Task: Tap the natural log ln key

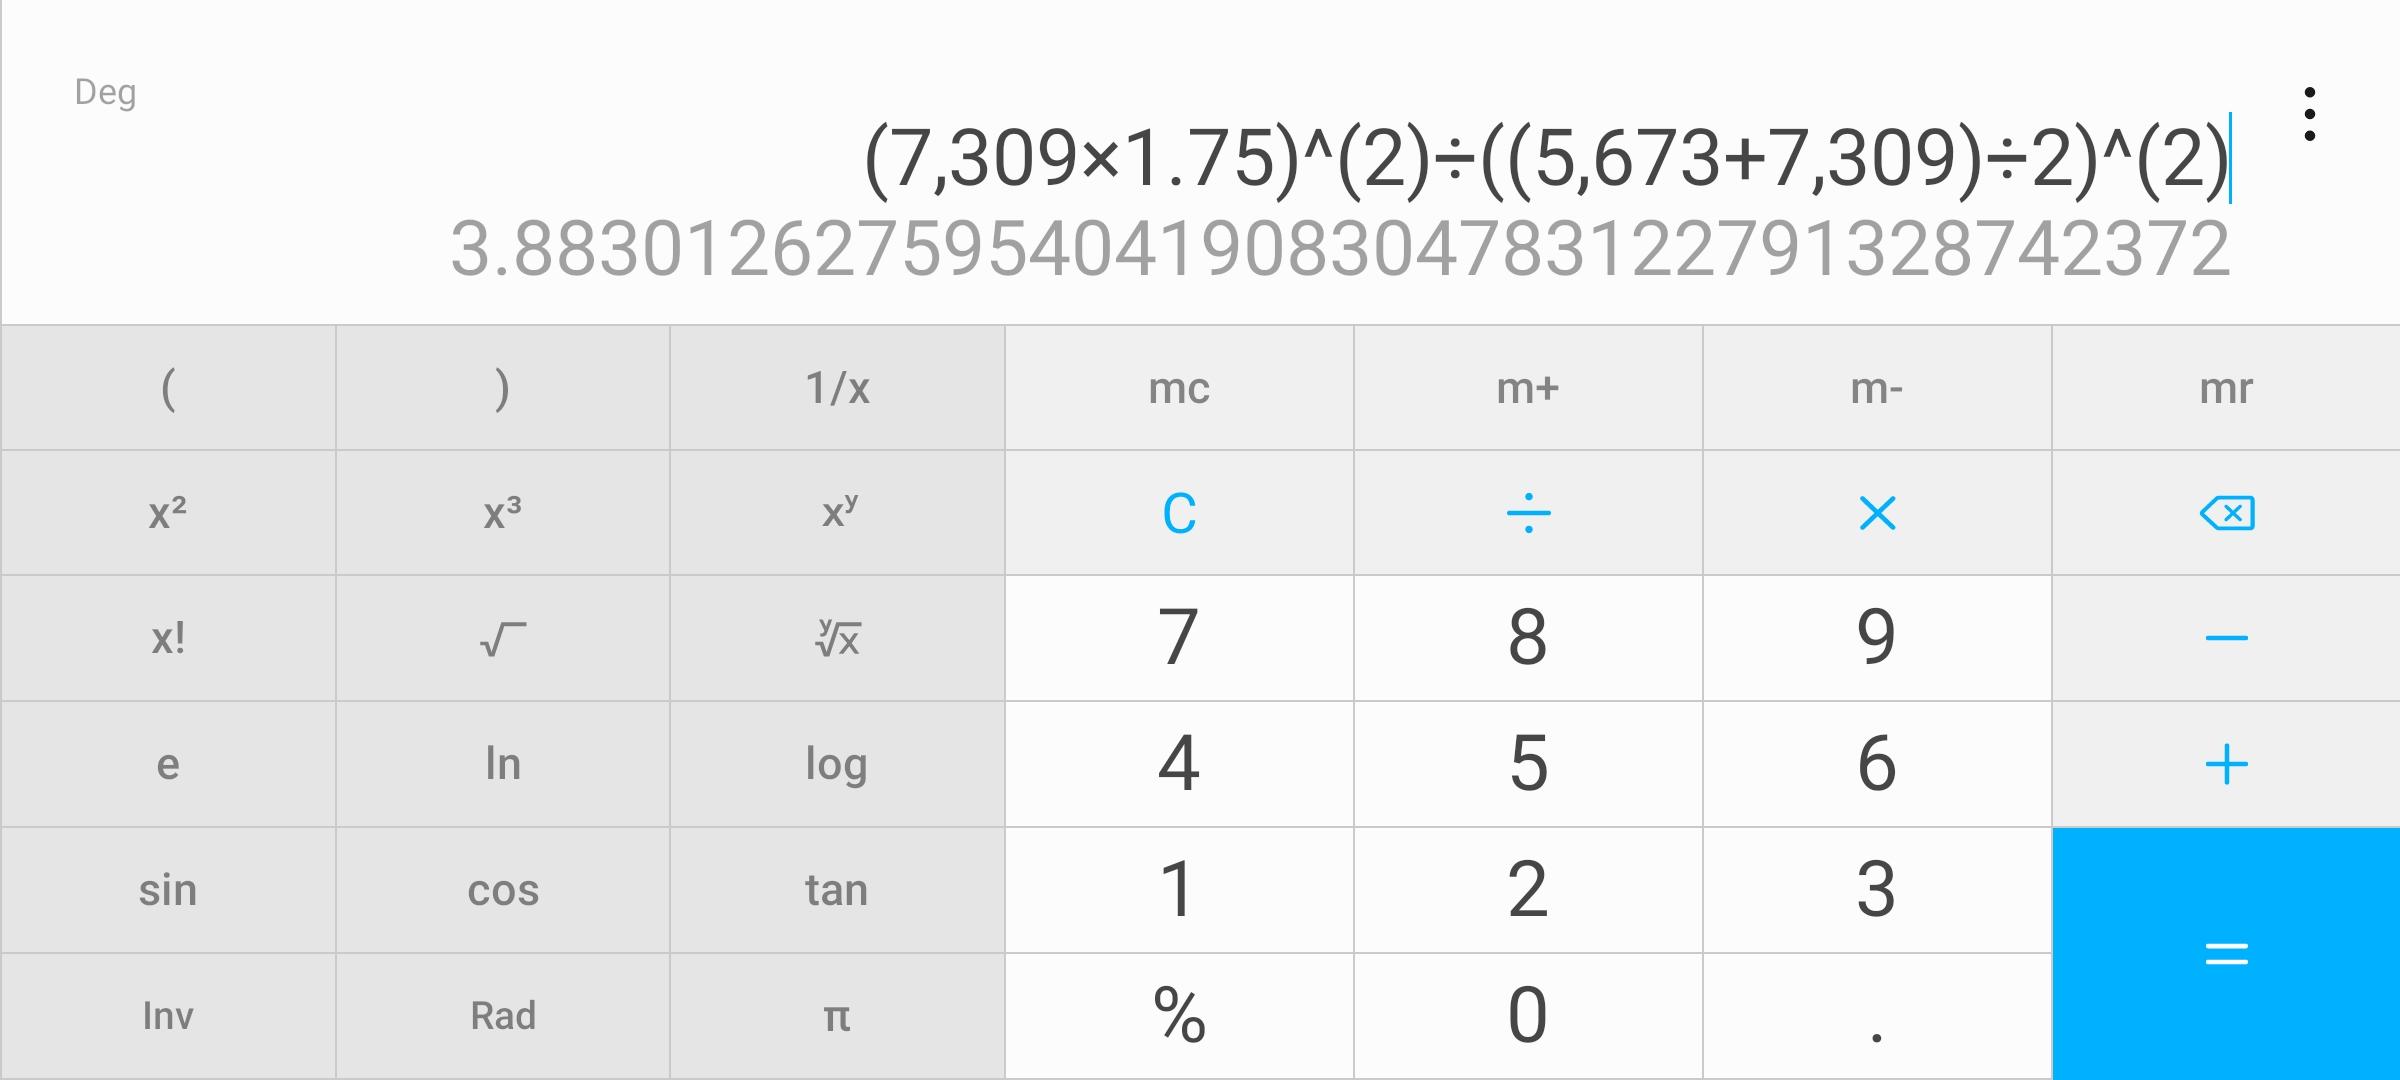Action: click(x=503, y=764)
